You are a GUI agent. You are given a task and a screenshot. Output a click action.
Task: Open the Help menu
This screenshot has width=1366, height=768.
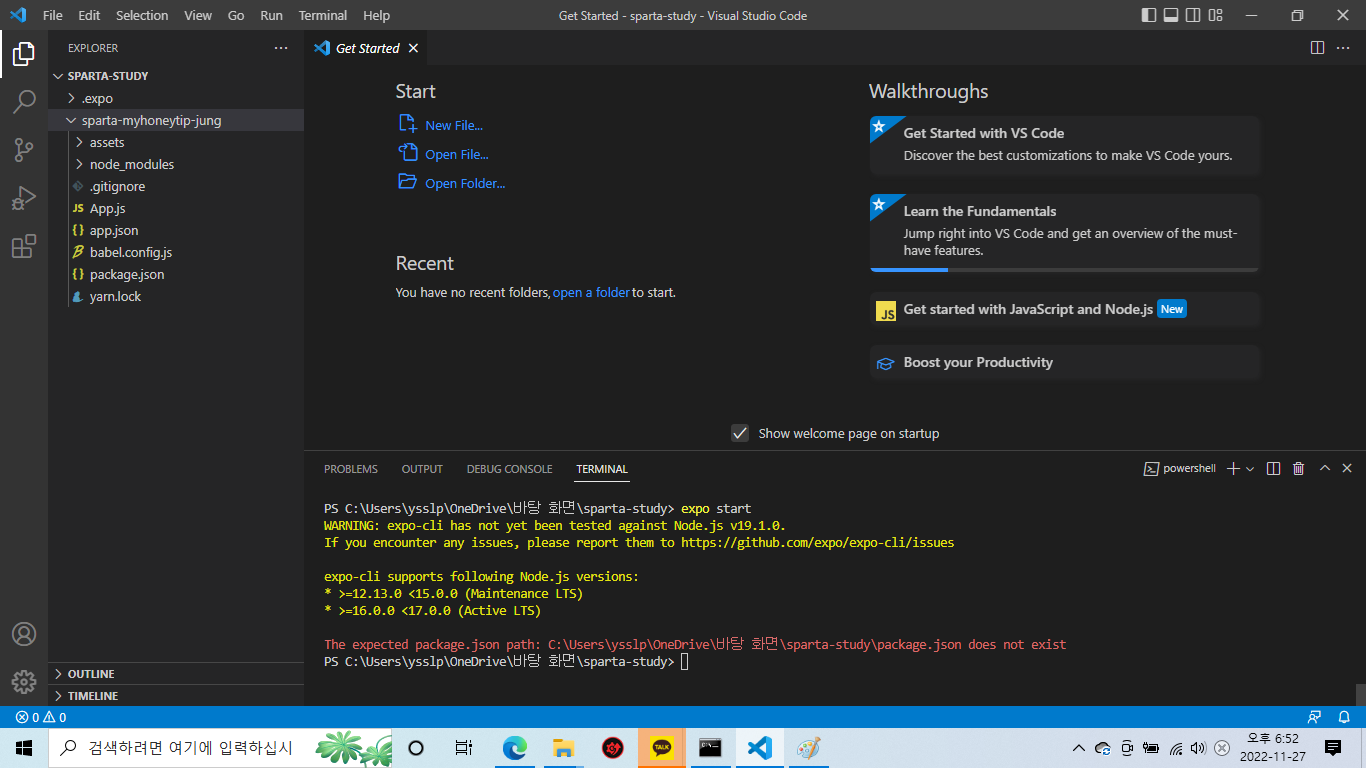pos(377,15)
